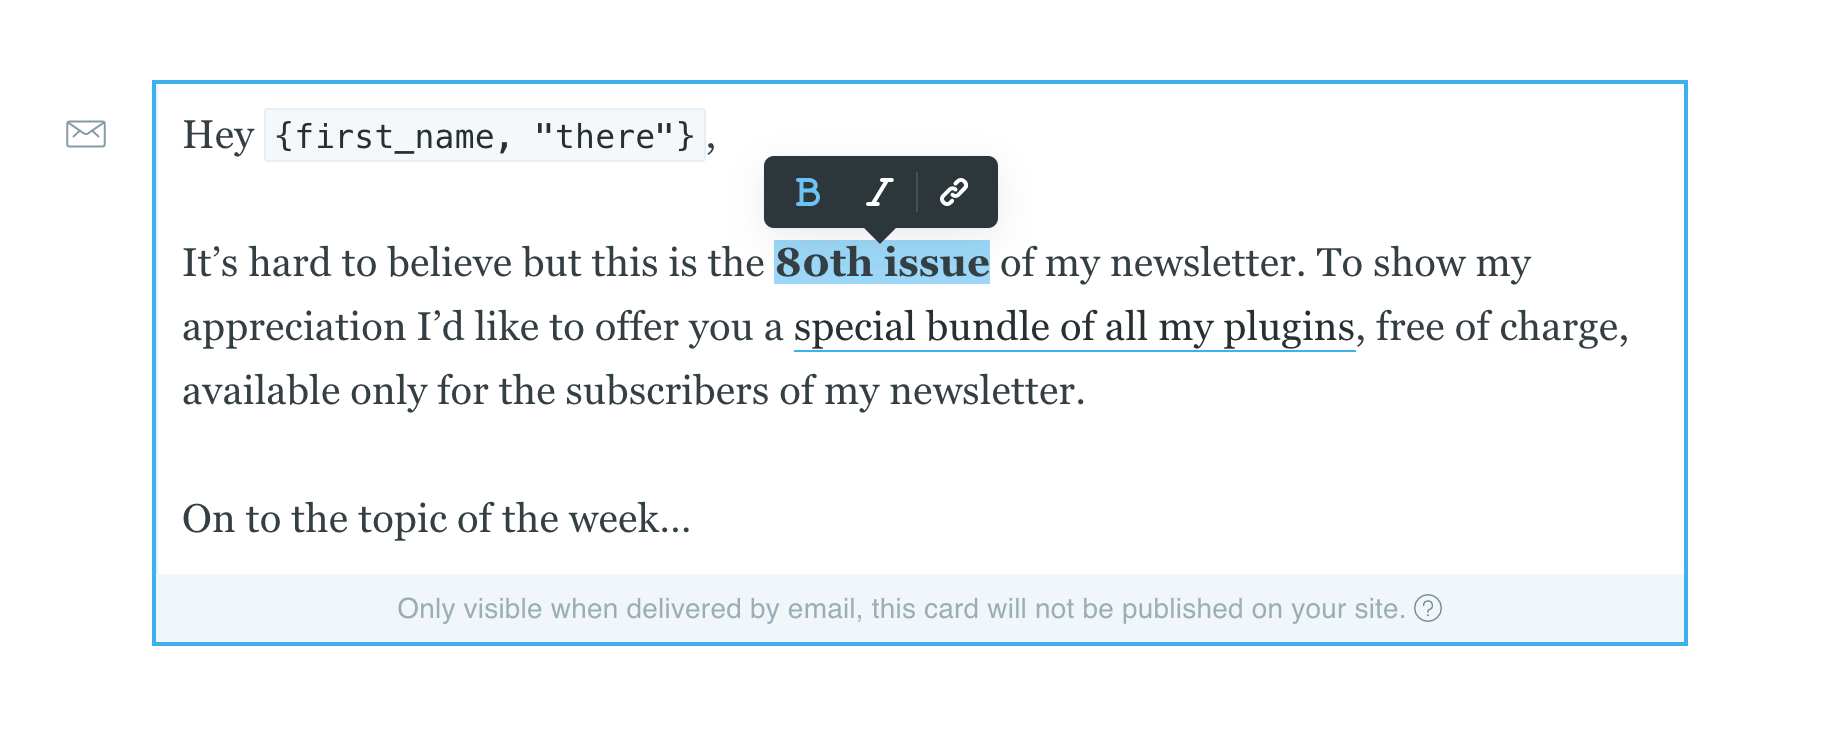Click the {first_name, "there"} placeholder
Screen dimensions: 1848x748
point(485,136)
